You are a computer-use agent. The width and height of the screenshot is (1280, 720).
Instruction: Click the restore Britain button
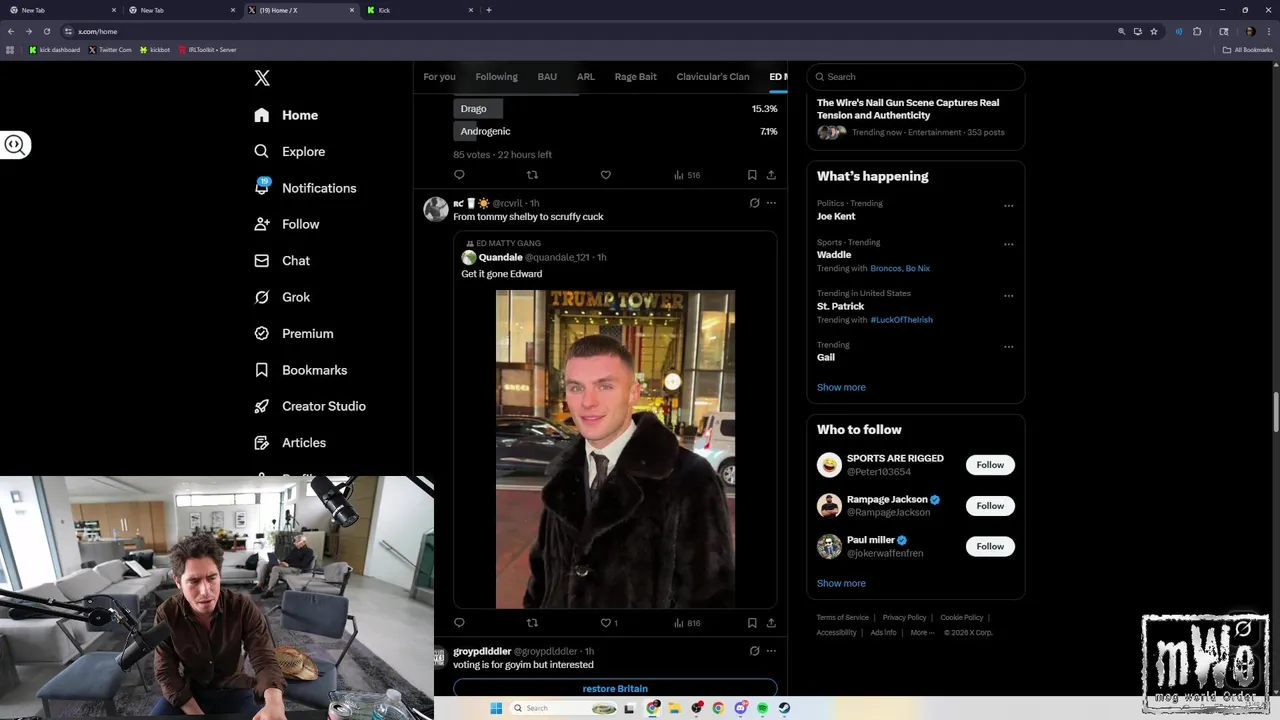[x=615, y=688]
